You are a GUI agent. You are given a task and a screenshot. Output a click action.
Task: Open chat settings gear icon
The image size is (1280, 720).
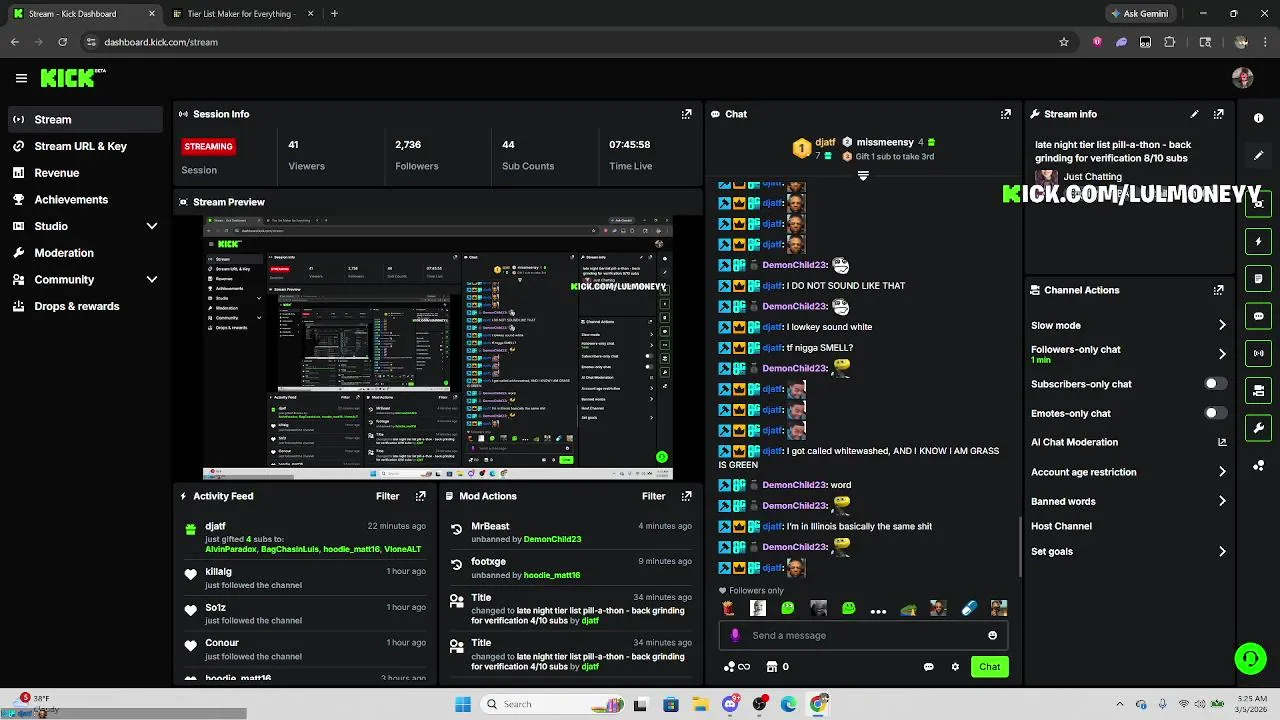click(955, 667)
